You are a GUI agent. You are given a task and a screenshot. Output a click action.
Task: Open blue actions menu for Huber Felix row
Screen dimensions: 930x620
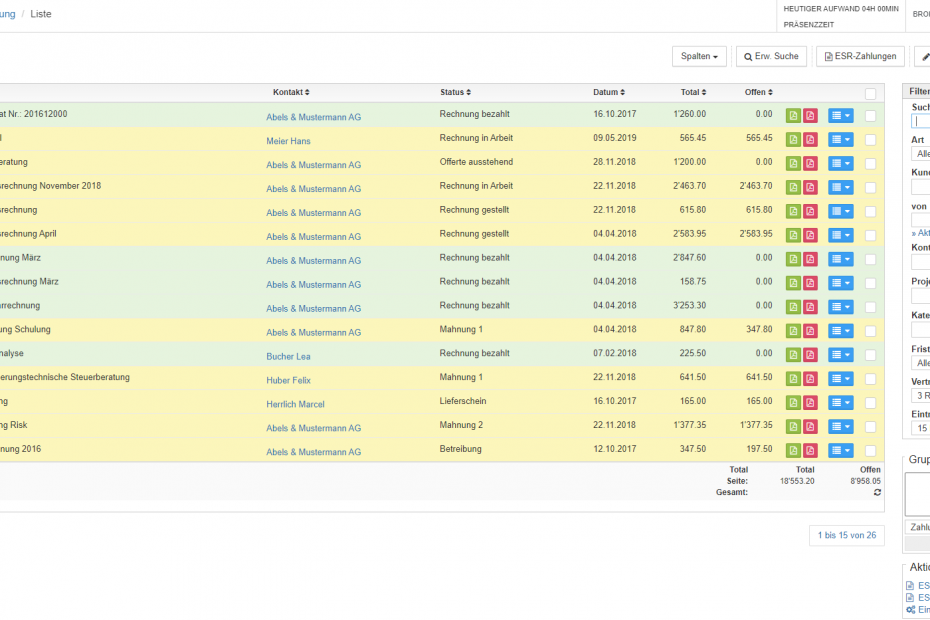840,379
